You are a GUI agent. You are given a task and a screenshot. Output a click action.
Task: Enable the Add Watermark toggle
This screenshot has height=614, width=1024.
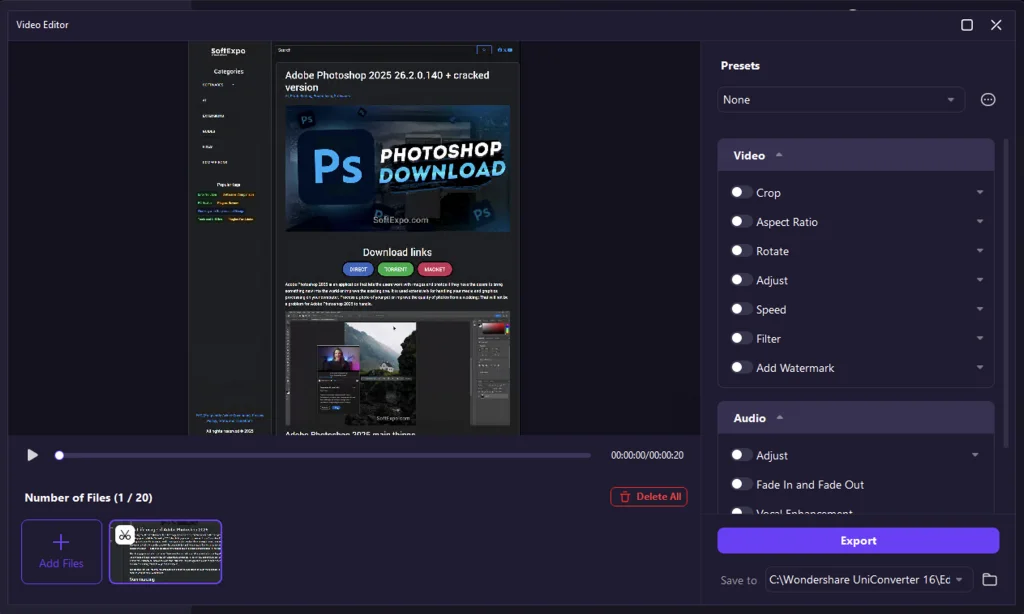click(x=741, y=368)
